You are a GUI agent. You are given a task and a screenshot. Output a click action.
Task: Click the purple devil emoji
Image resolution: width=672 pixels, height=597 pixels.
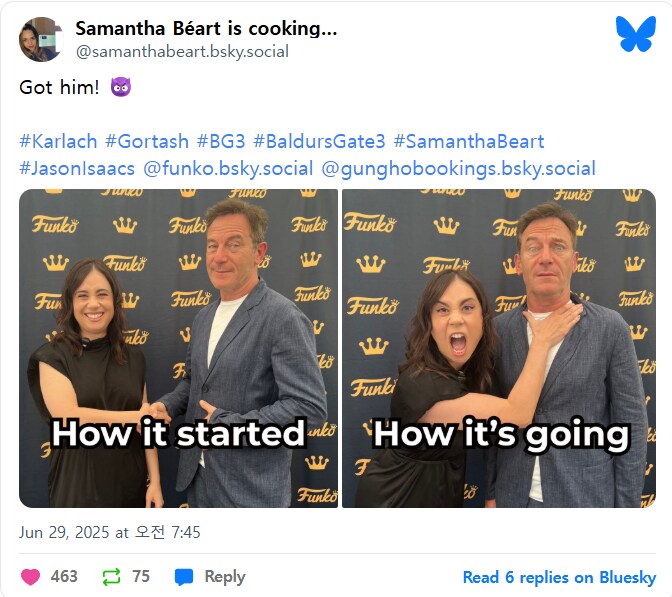click(121, 87)
